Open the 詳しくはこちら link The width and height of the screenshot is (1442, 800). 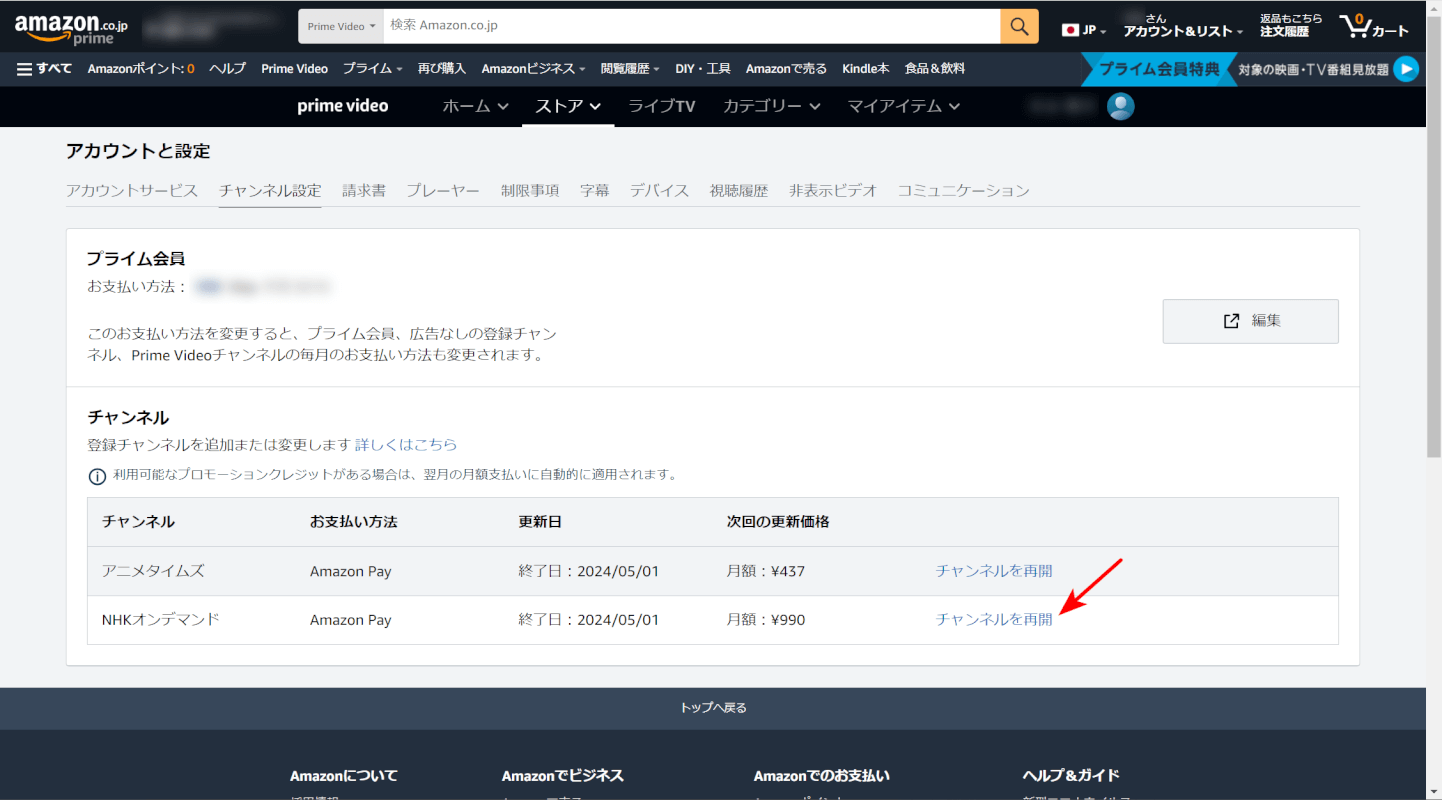(x=406, y=444)
